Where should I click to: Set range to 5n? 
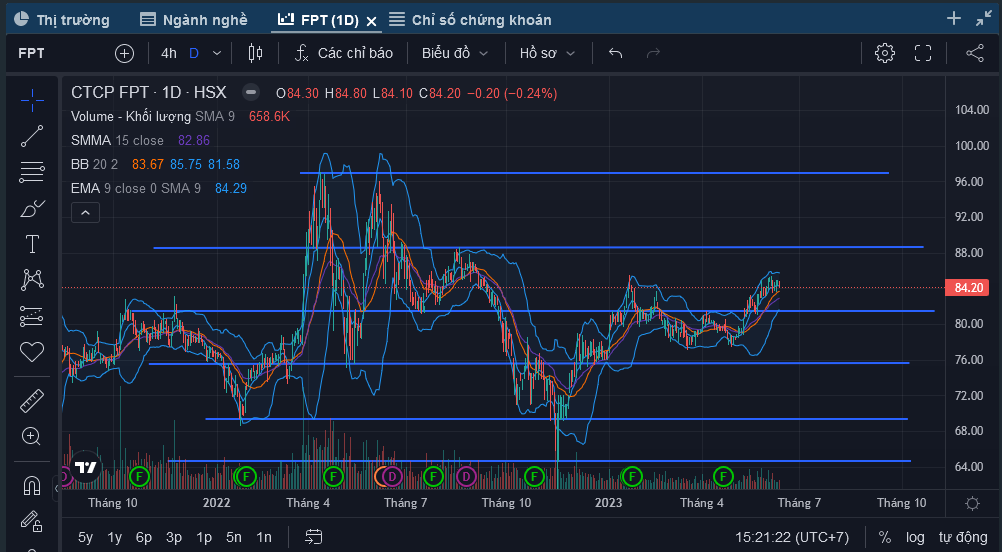click(x=234, y=537)
